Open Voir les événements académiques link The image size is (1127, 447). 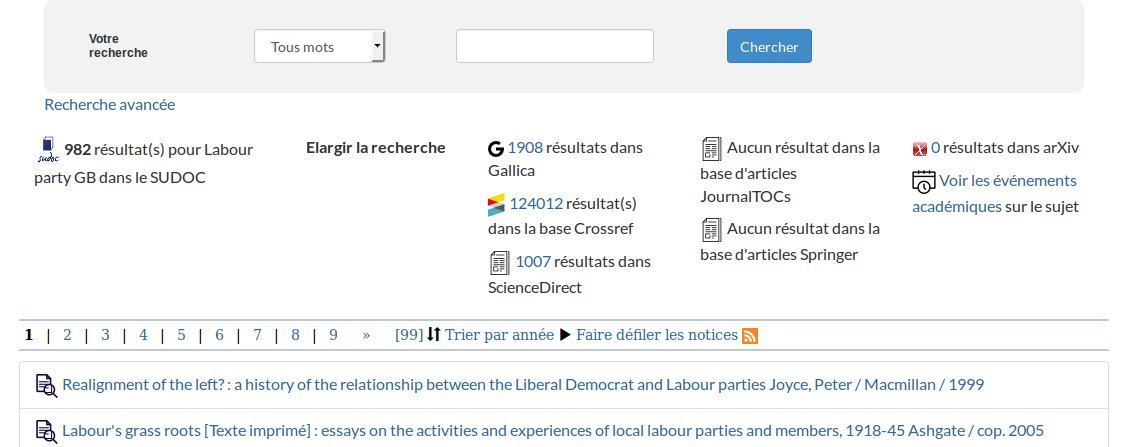(x=995, y=193)
